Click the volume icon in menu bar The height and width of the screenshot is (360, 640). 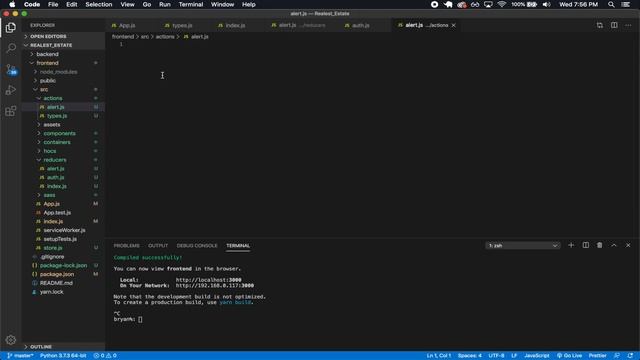[x=547, y=4]
